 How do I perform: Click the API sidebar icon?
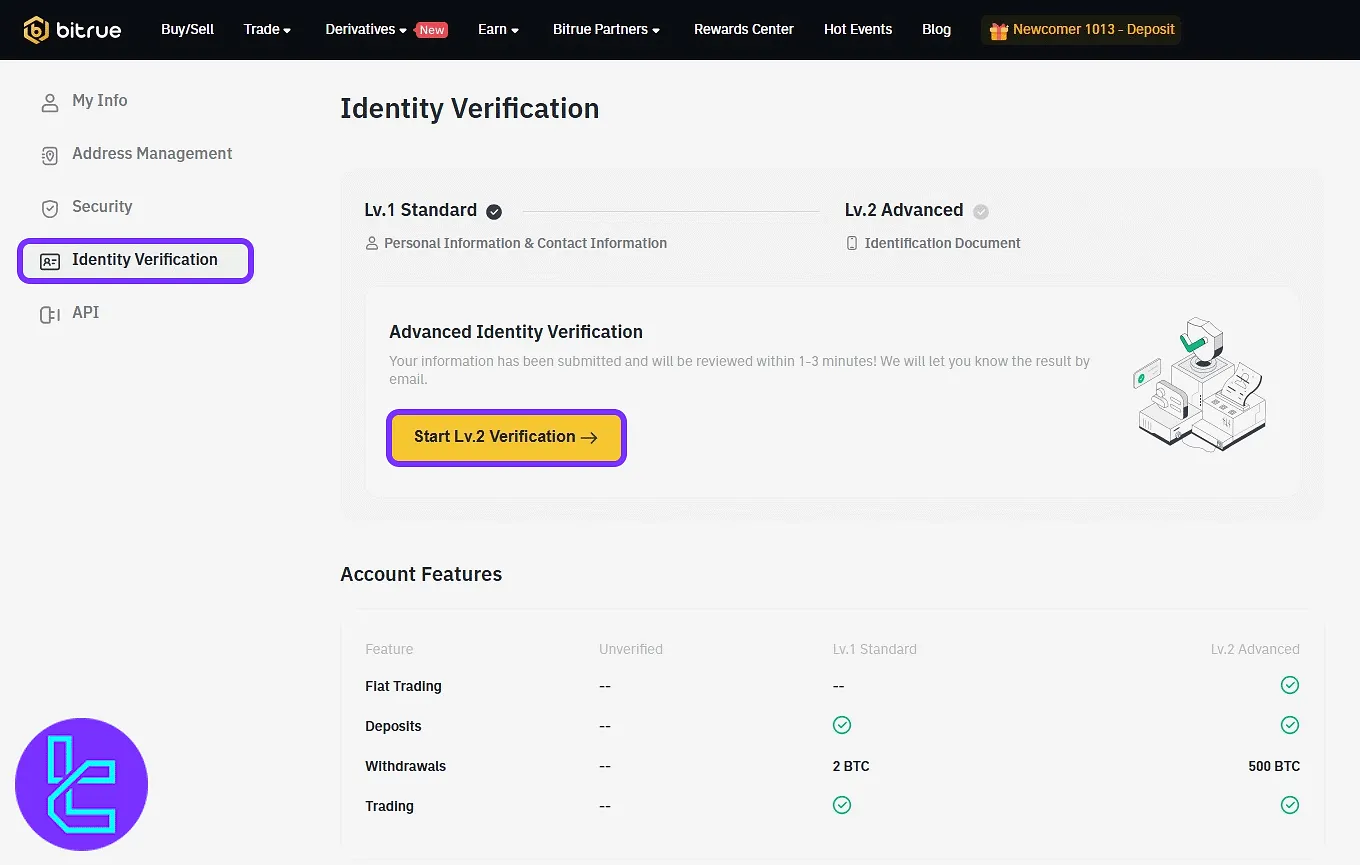coord(49,314)
